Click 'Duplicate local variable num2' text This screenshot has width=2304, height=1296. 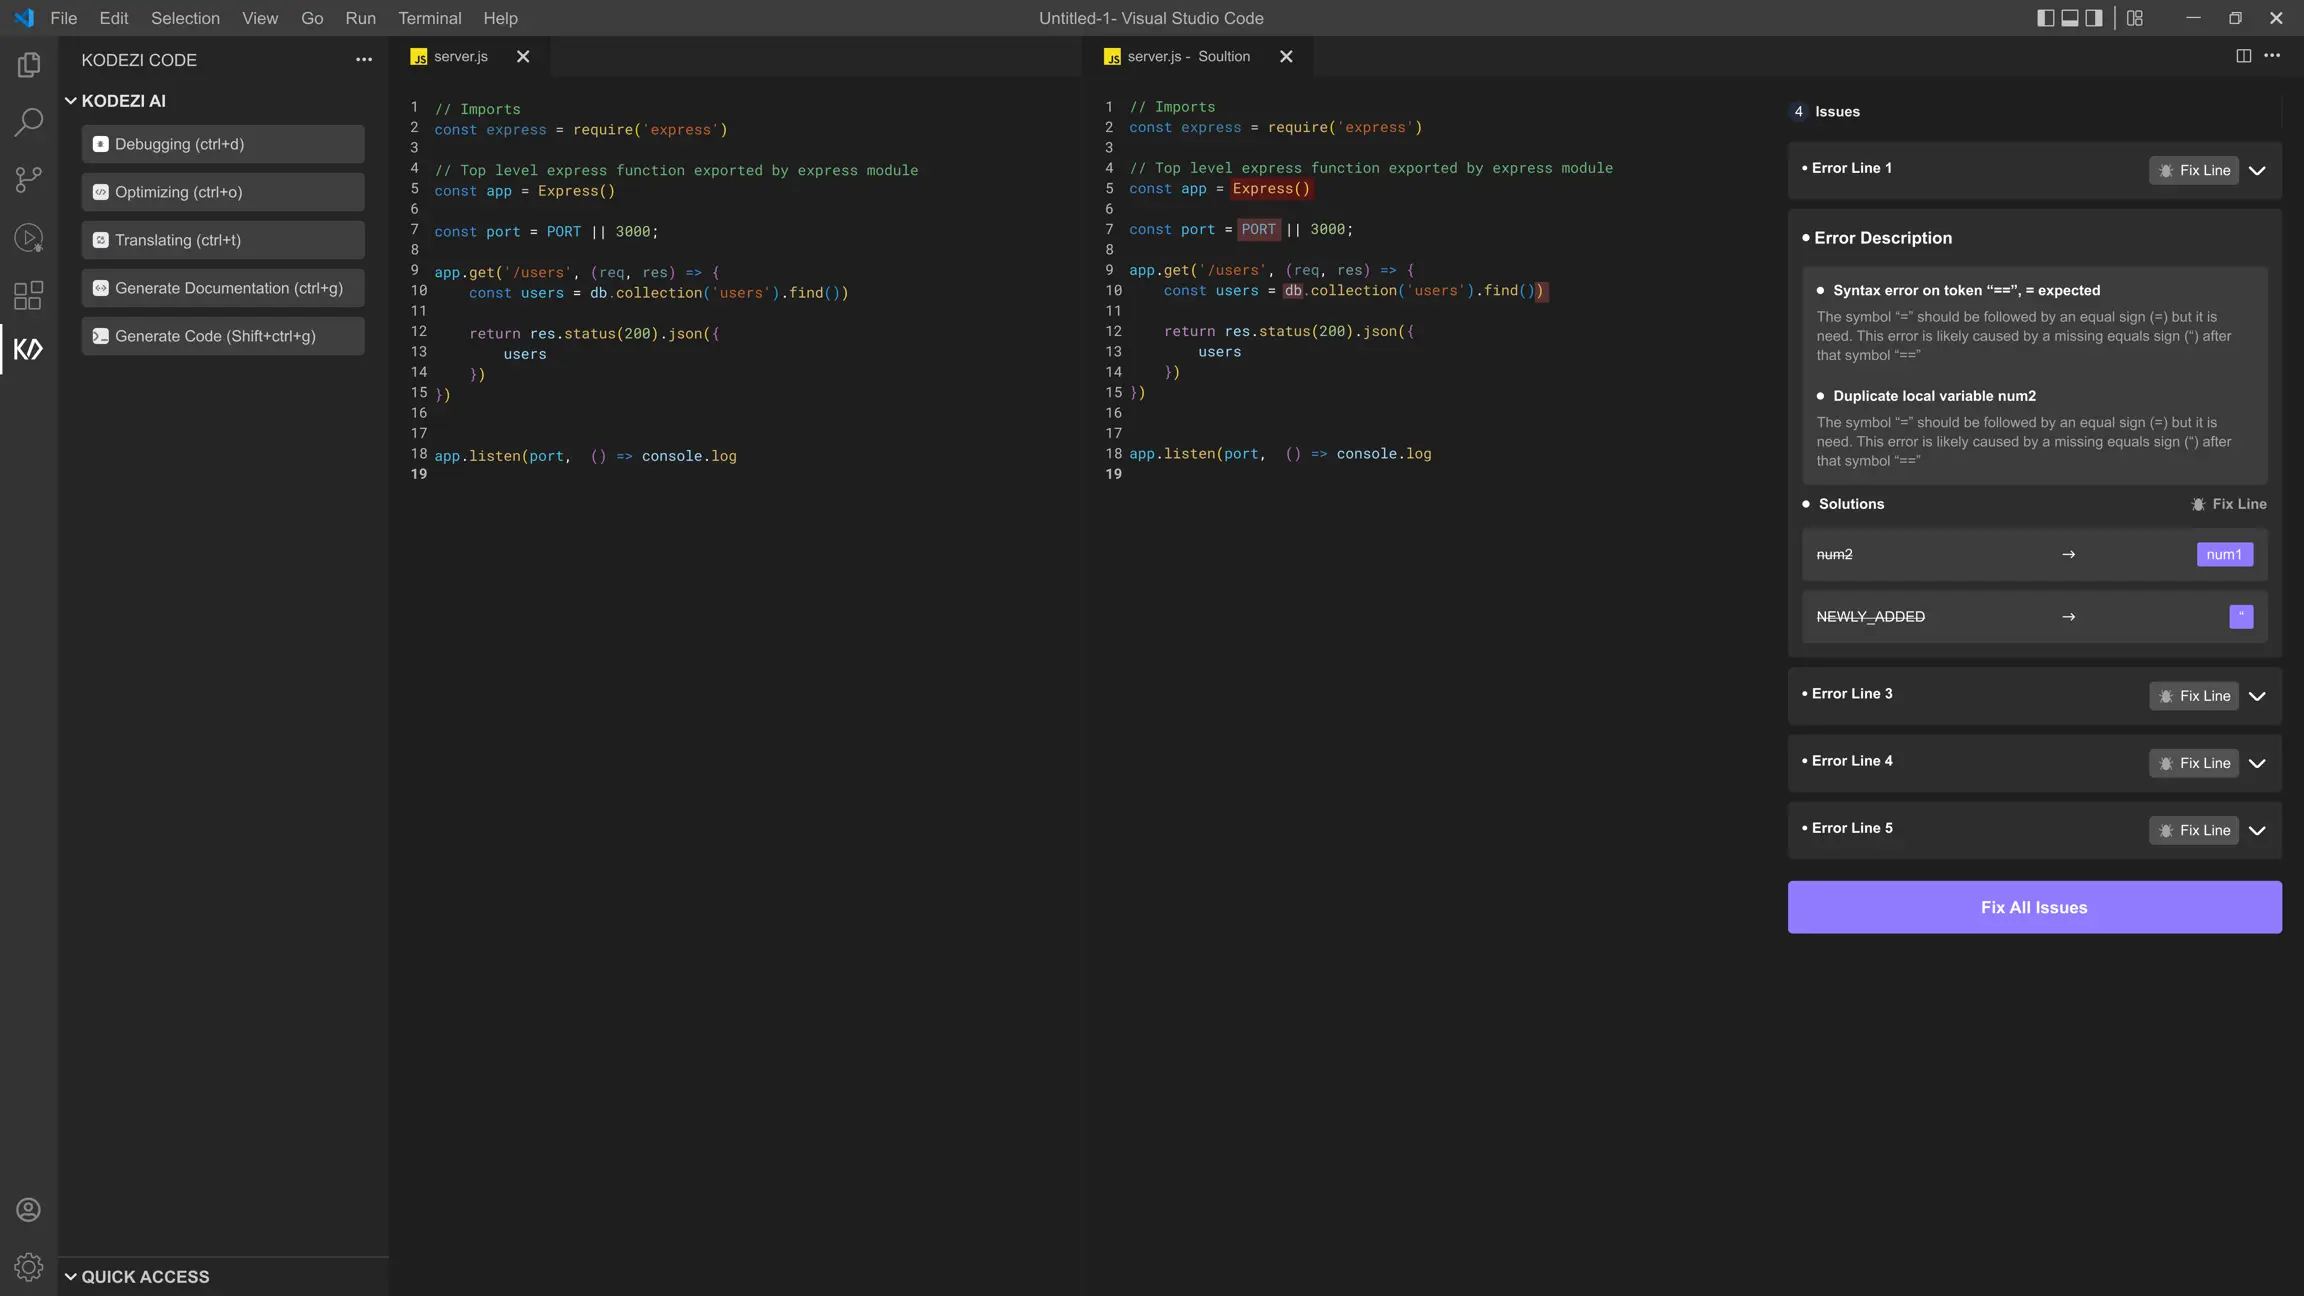(1934, 396)
